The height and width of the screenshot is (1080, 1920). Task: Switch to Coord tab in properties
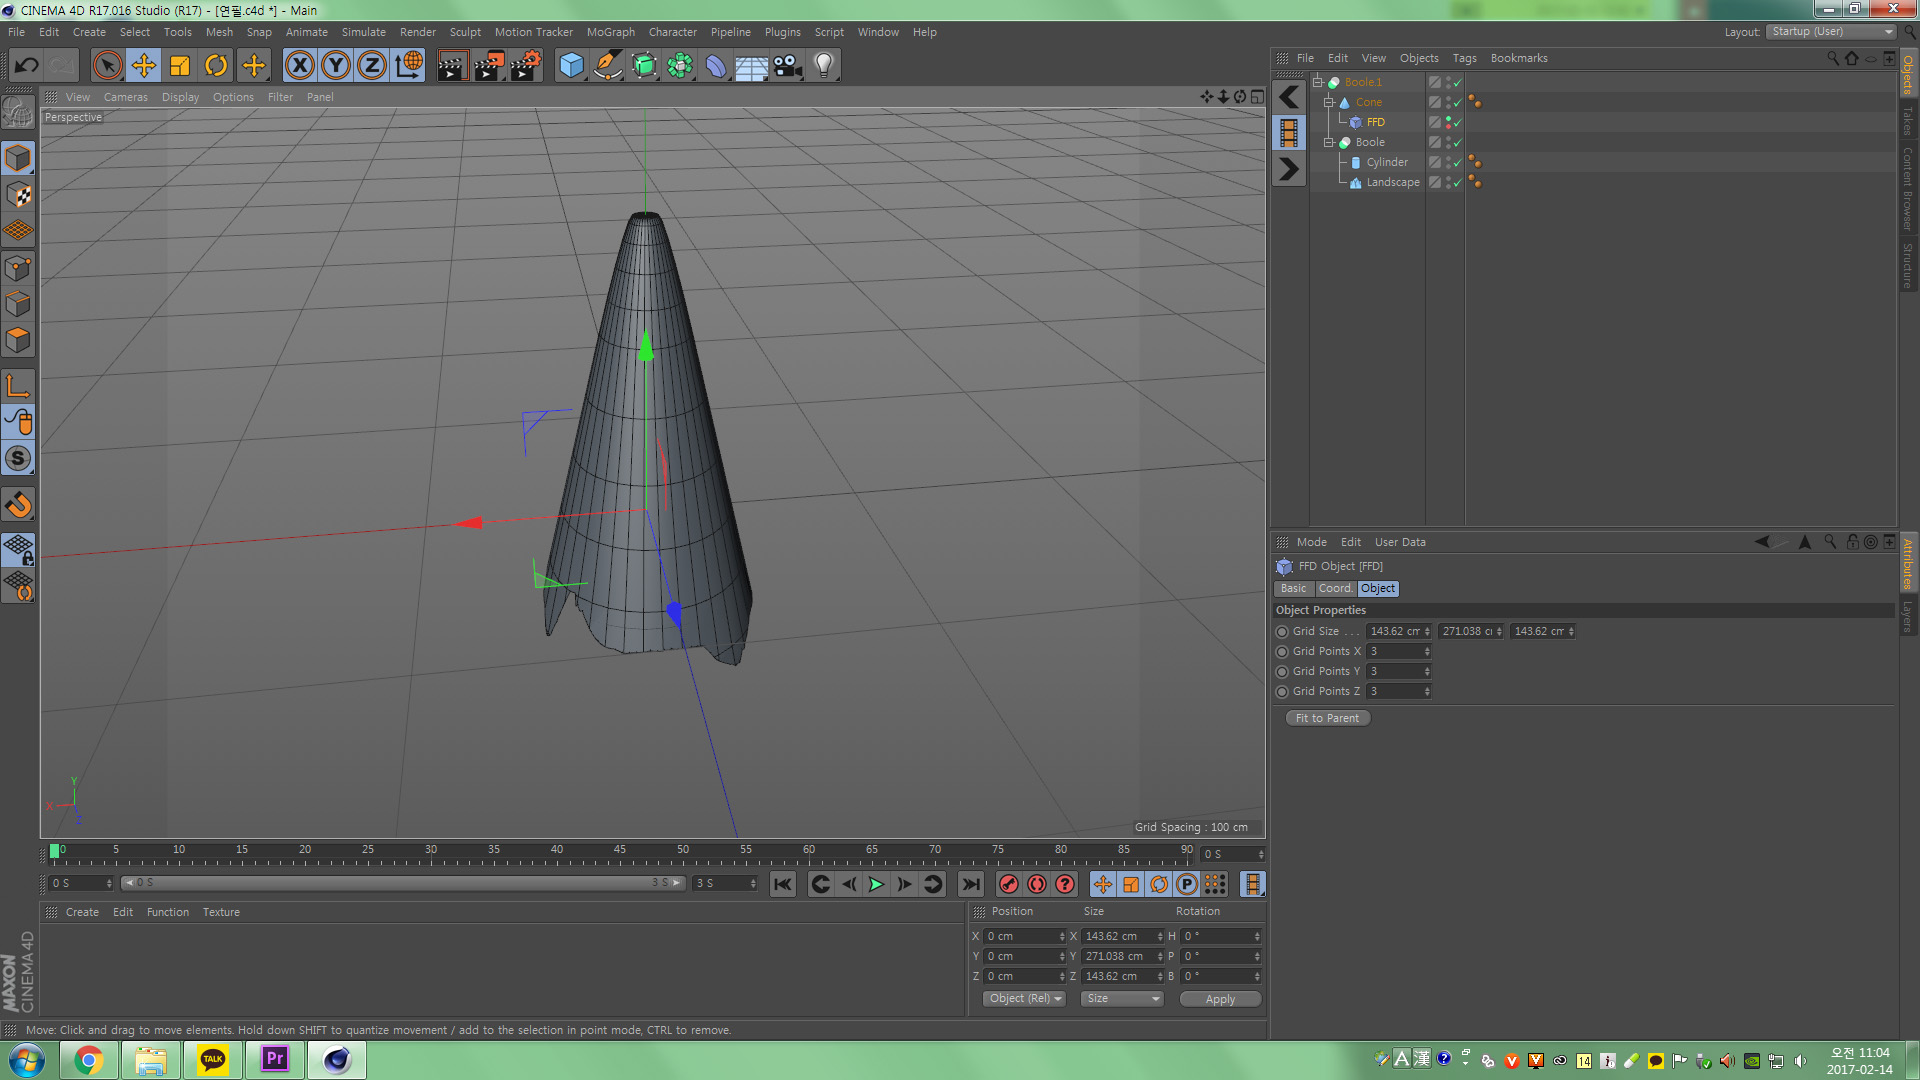[x=1333, y=588]
